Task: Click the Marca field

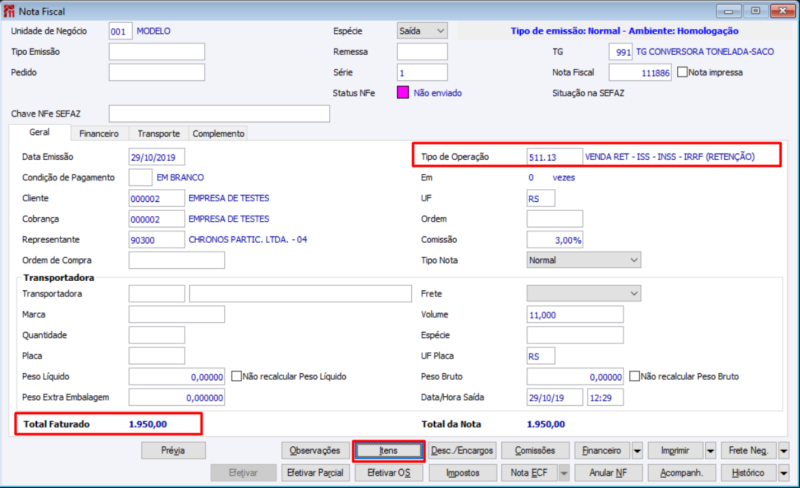Action: tap(177, 314)
